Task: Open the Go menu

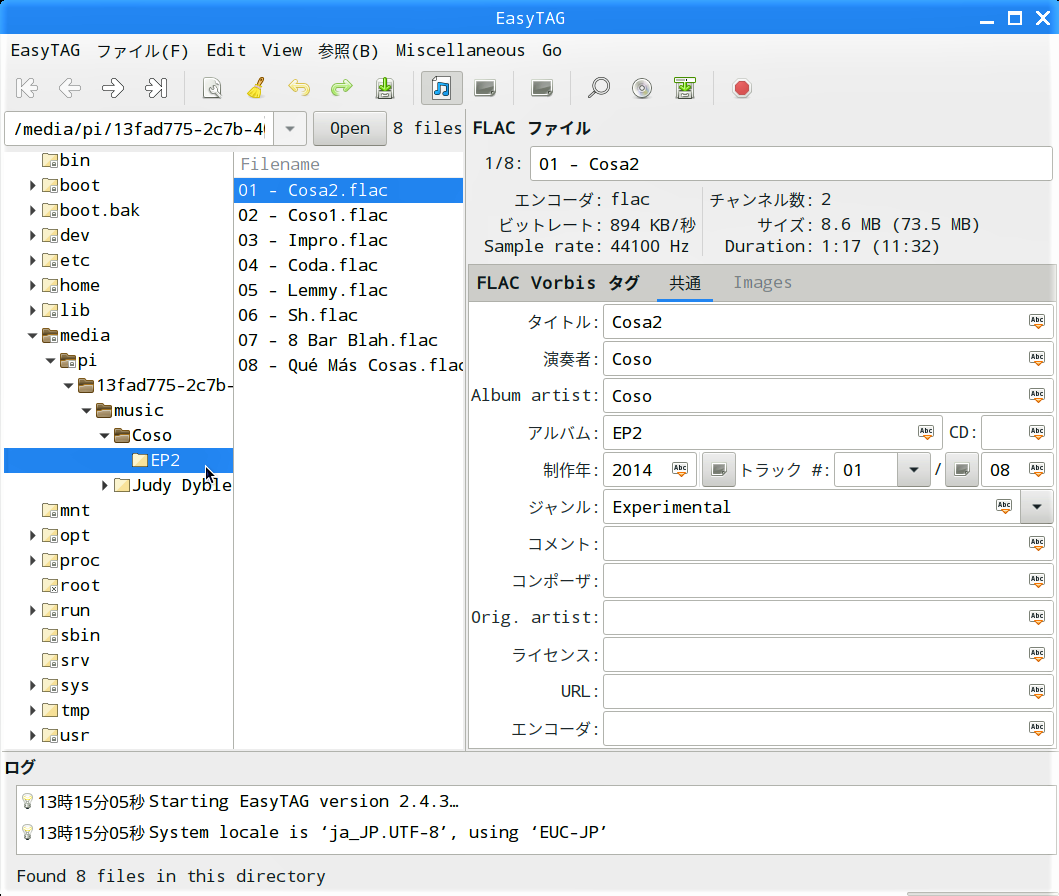Action: tap(552, 51)
